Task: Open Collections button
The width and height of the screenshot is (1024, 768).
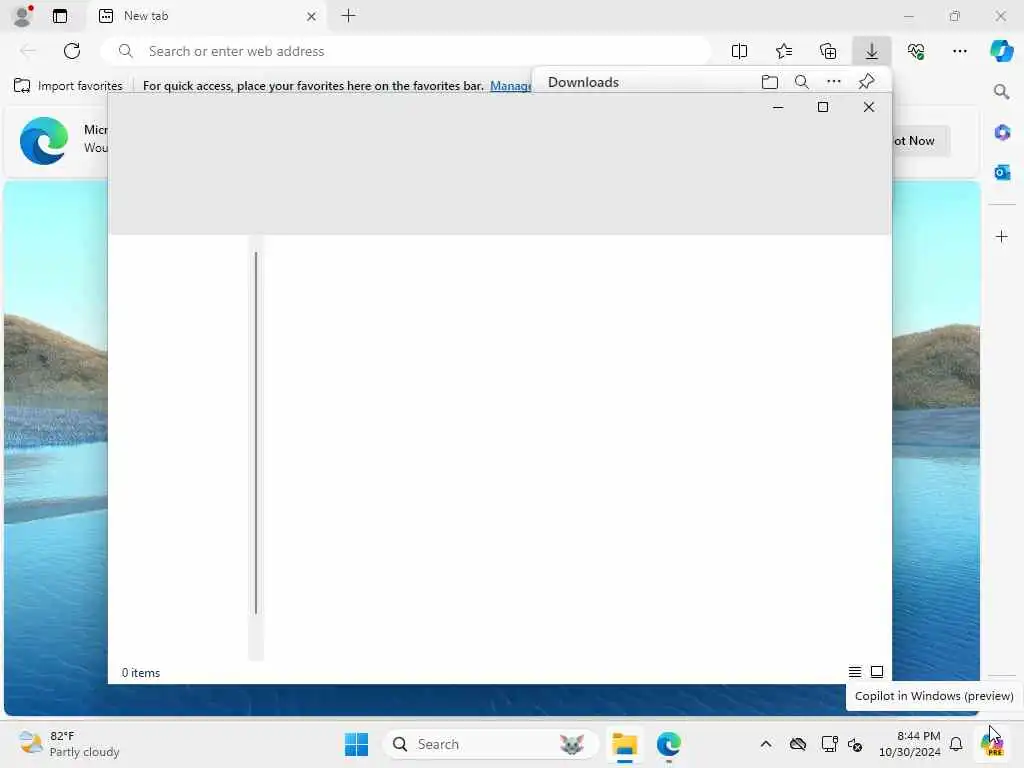Action: click(828, 51)
